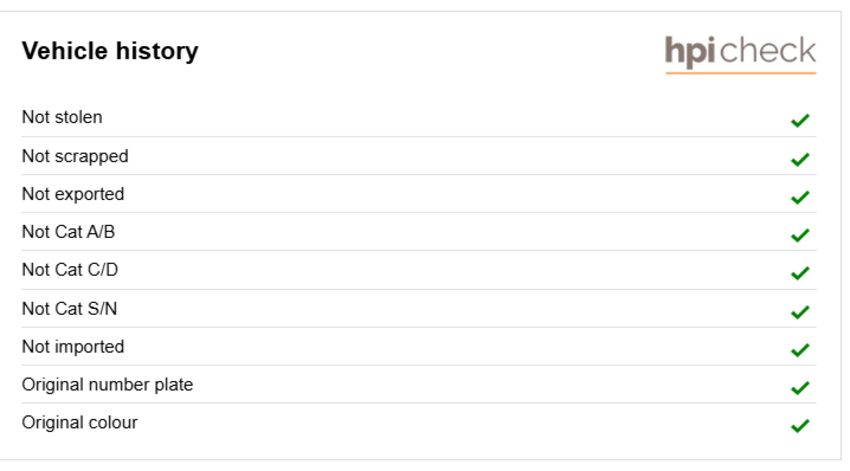Click the green checkmark beside Not stolen
The image size is (850, 471).
coord(800,120)
